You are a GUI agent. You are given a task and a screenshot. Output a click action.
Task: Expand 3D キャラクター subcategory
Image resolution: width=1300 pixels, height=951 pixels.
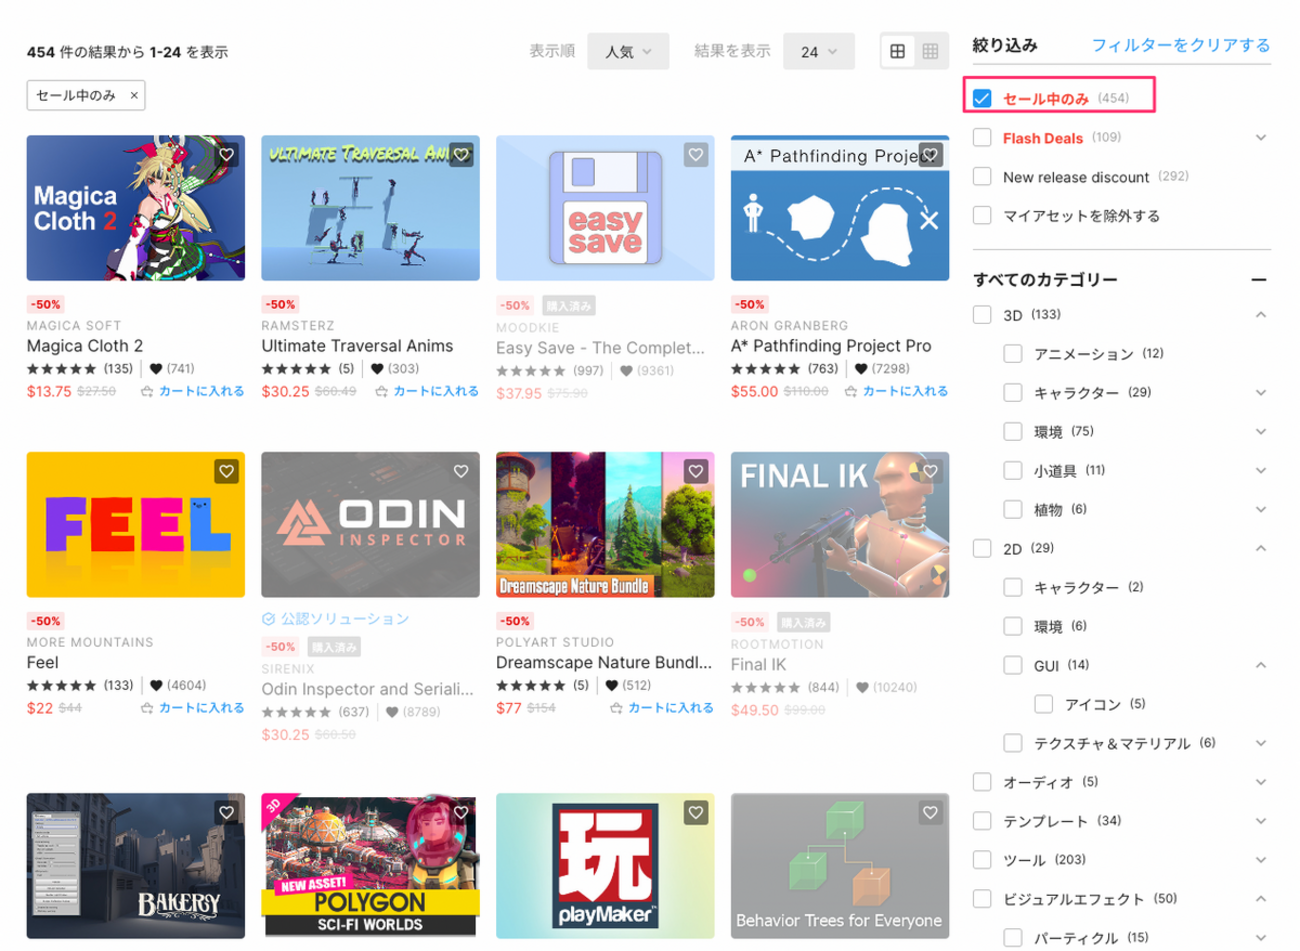point(1261,393)
